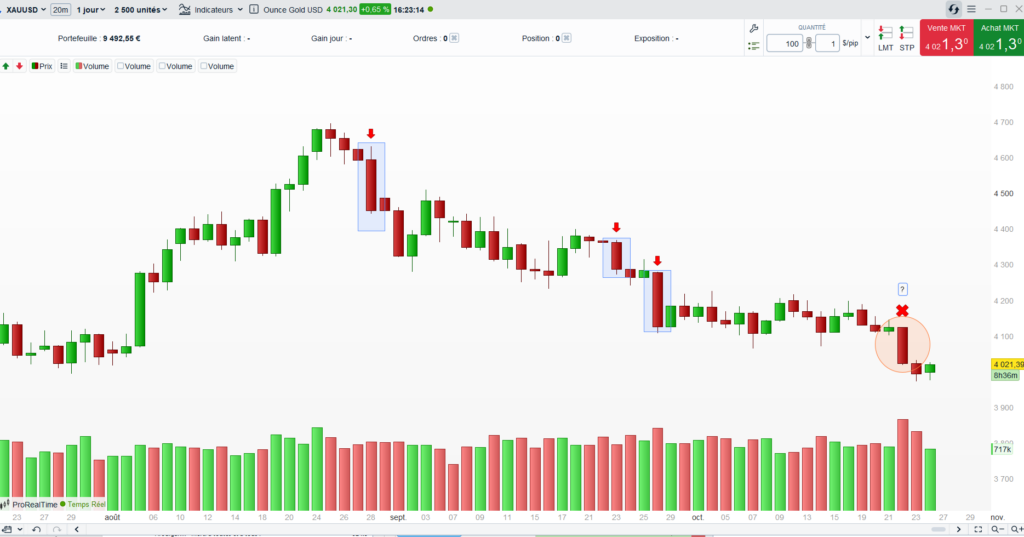Open the '1 jour' timeframe dropdown
The height and width of the screenshot is (537, 1024).
click(x=91, y=10)
